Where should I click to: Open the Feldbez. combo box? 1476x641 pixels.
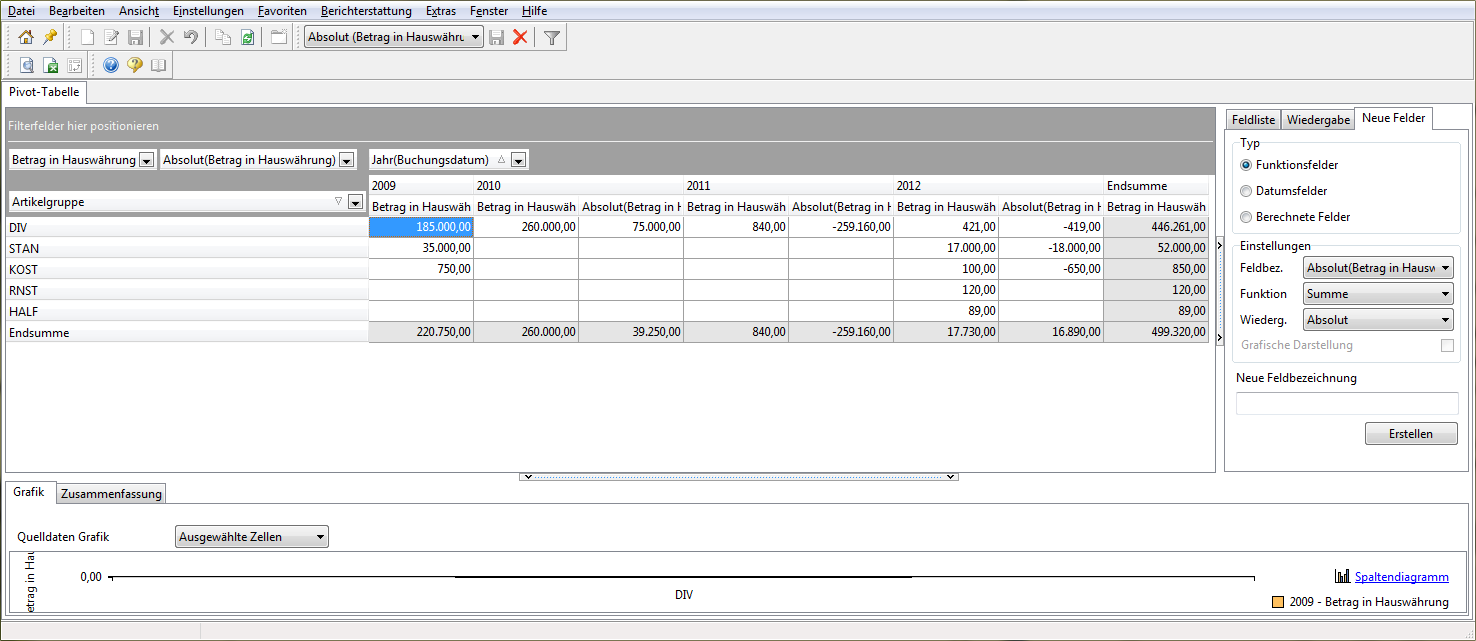[1379, 268]
